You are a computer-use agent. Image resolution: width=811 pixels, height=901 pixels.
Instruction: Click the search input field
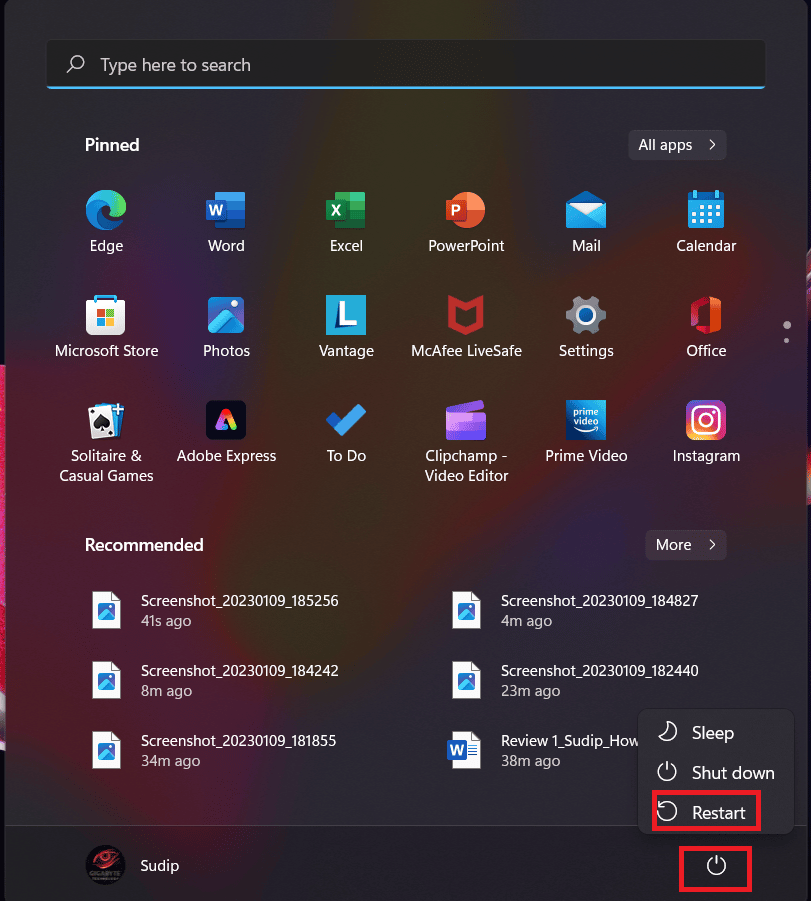coord(405,64)
